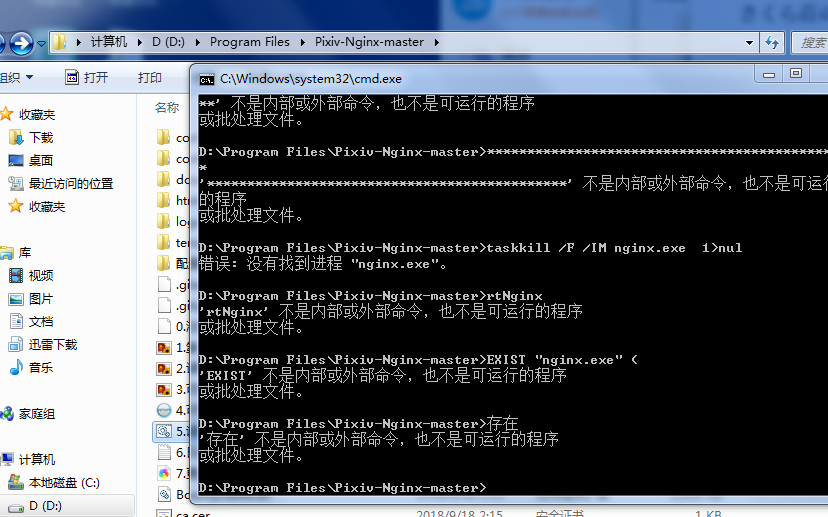Screen dimensions: 828x517
Task: Select text file numbered 6.
Action: coord(173,453)
